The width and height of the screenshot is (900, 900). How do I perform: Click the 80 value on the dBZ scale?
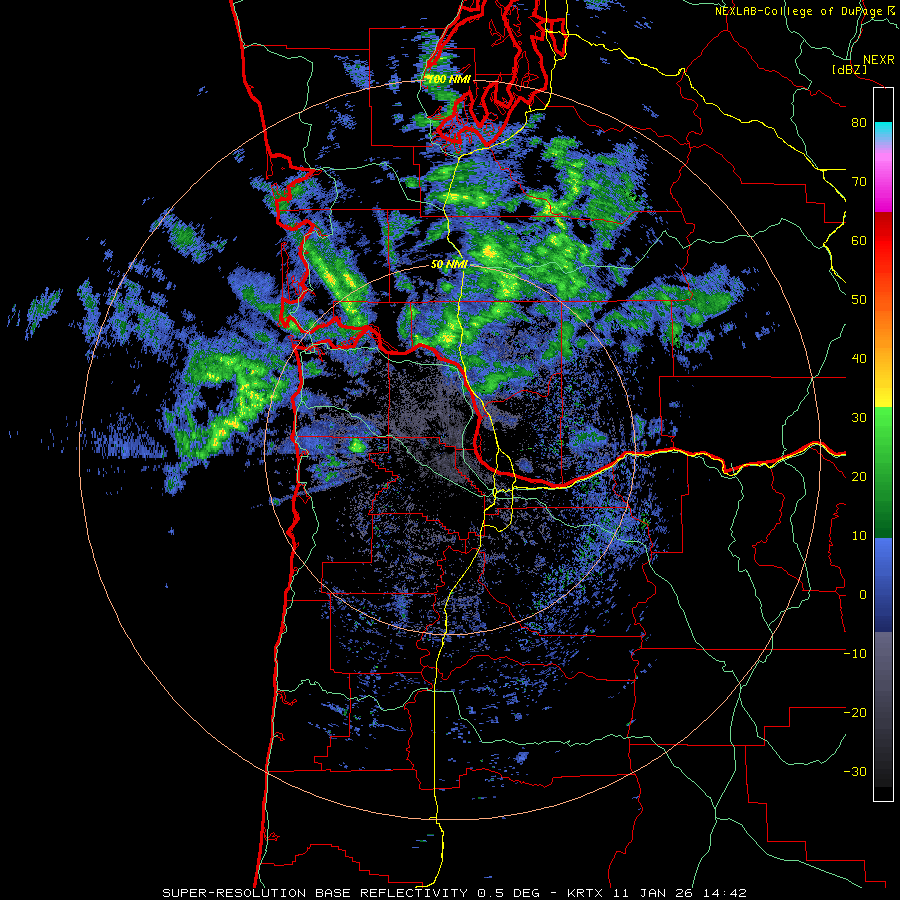[x=859, y=122]
